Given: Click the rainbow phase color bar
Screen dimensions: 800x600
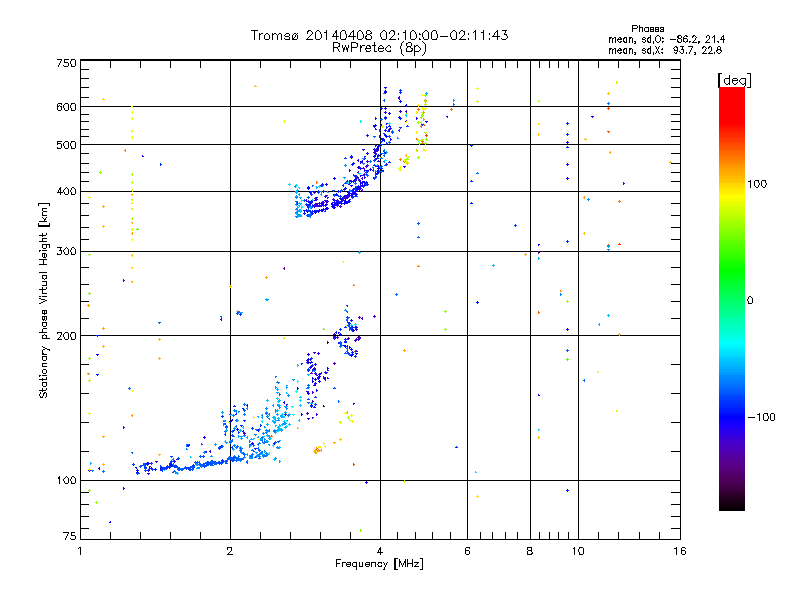Looking at the screenshot, I should [732, 299].
